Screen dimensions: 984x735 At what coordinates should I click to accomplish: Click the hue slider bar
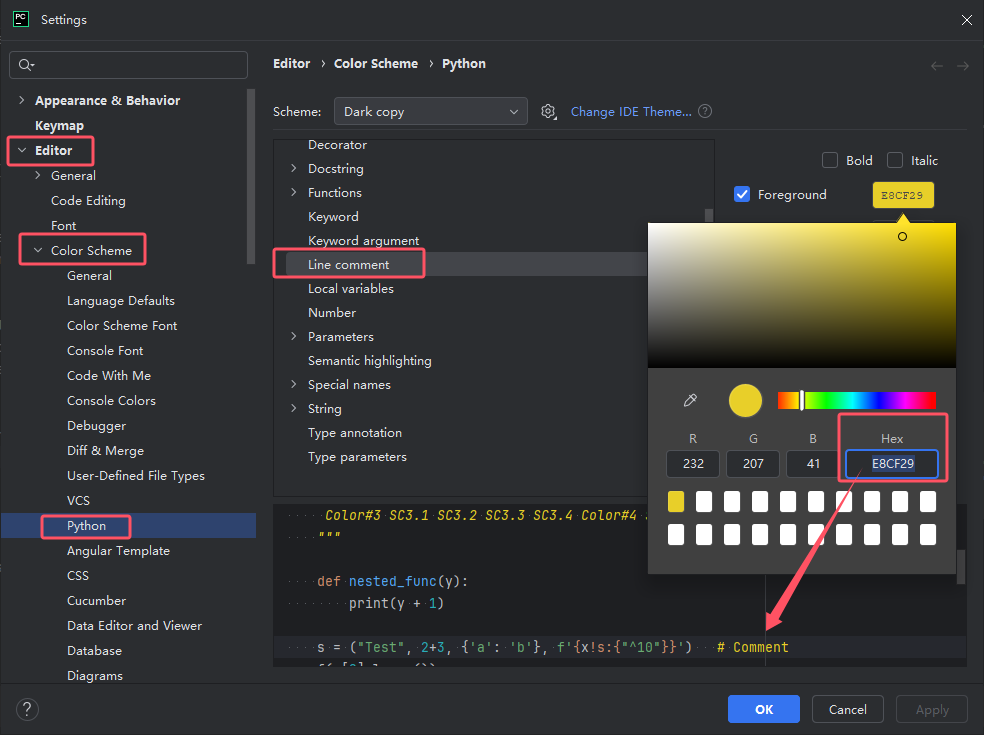[x=857, y=400]
